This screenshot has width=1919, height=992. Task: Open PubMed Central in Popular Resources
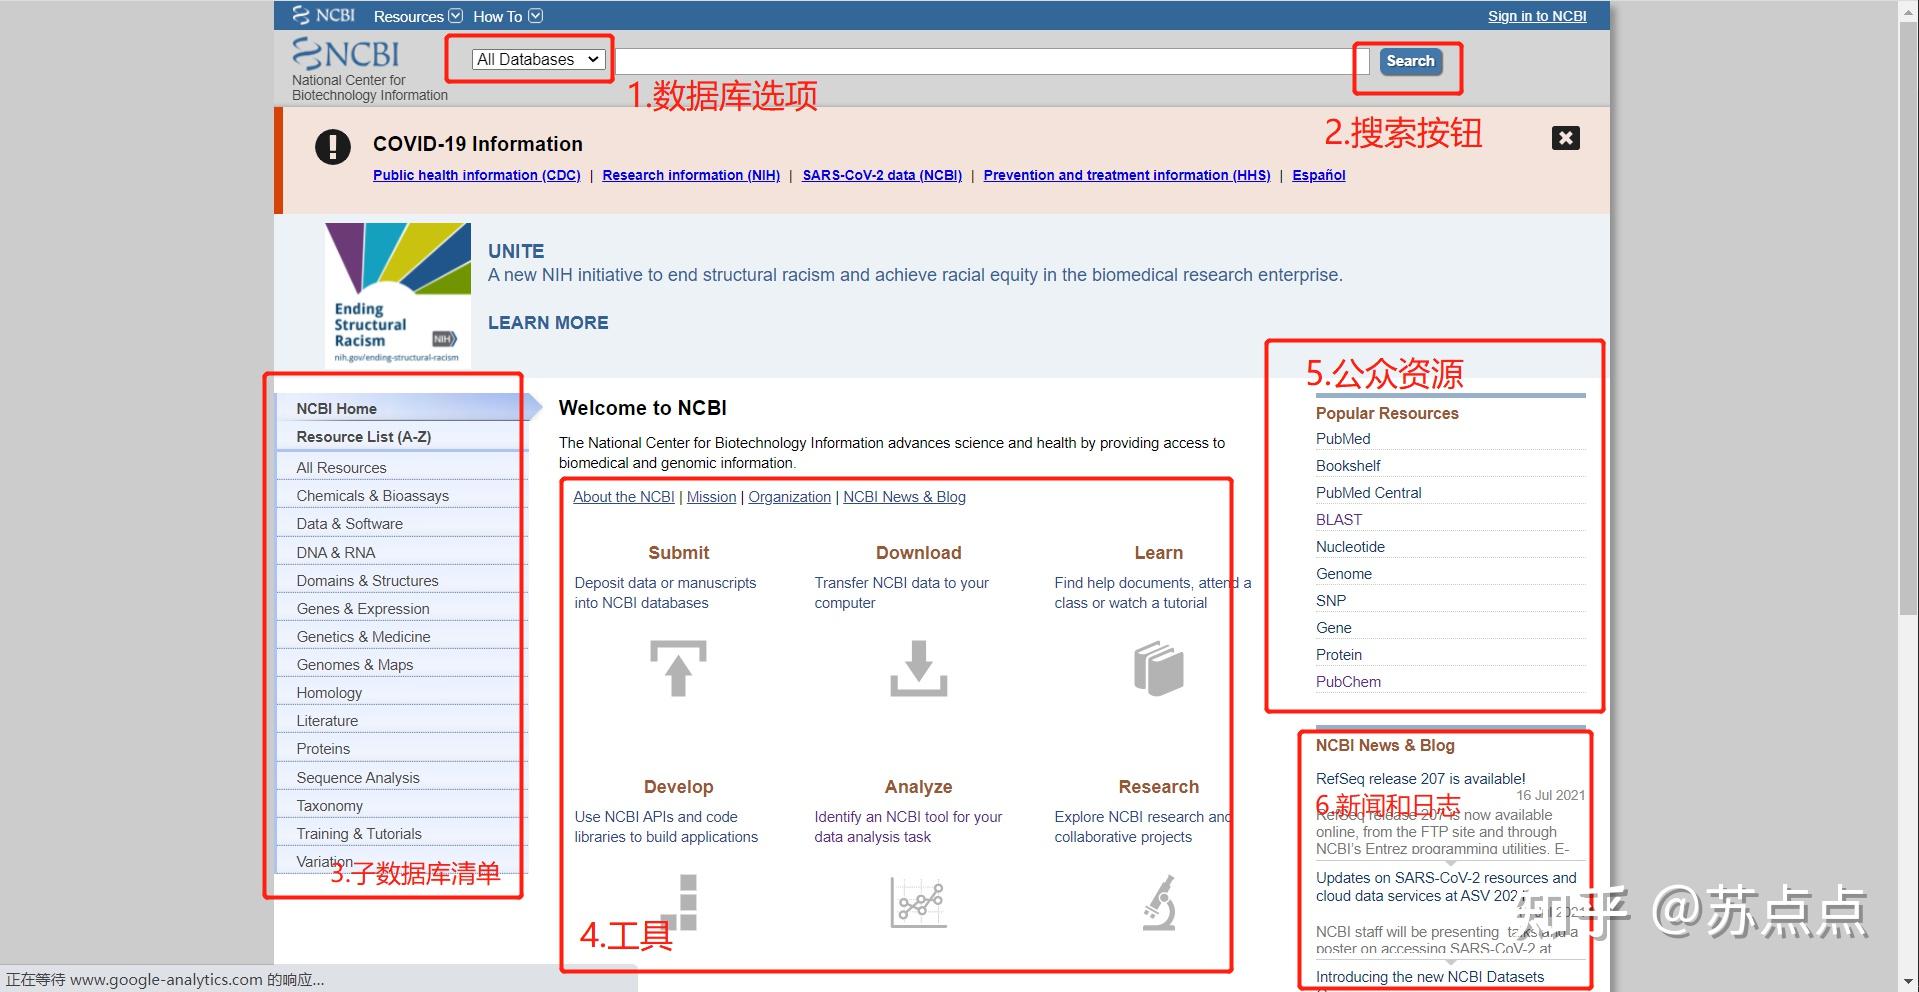pyautogui.click(x=1368, y=493)
